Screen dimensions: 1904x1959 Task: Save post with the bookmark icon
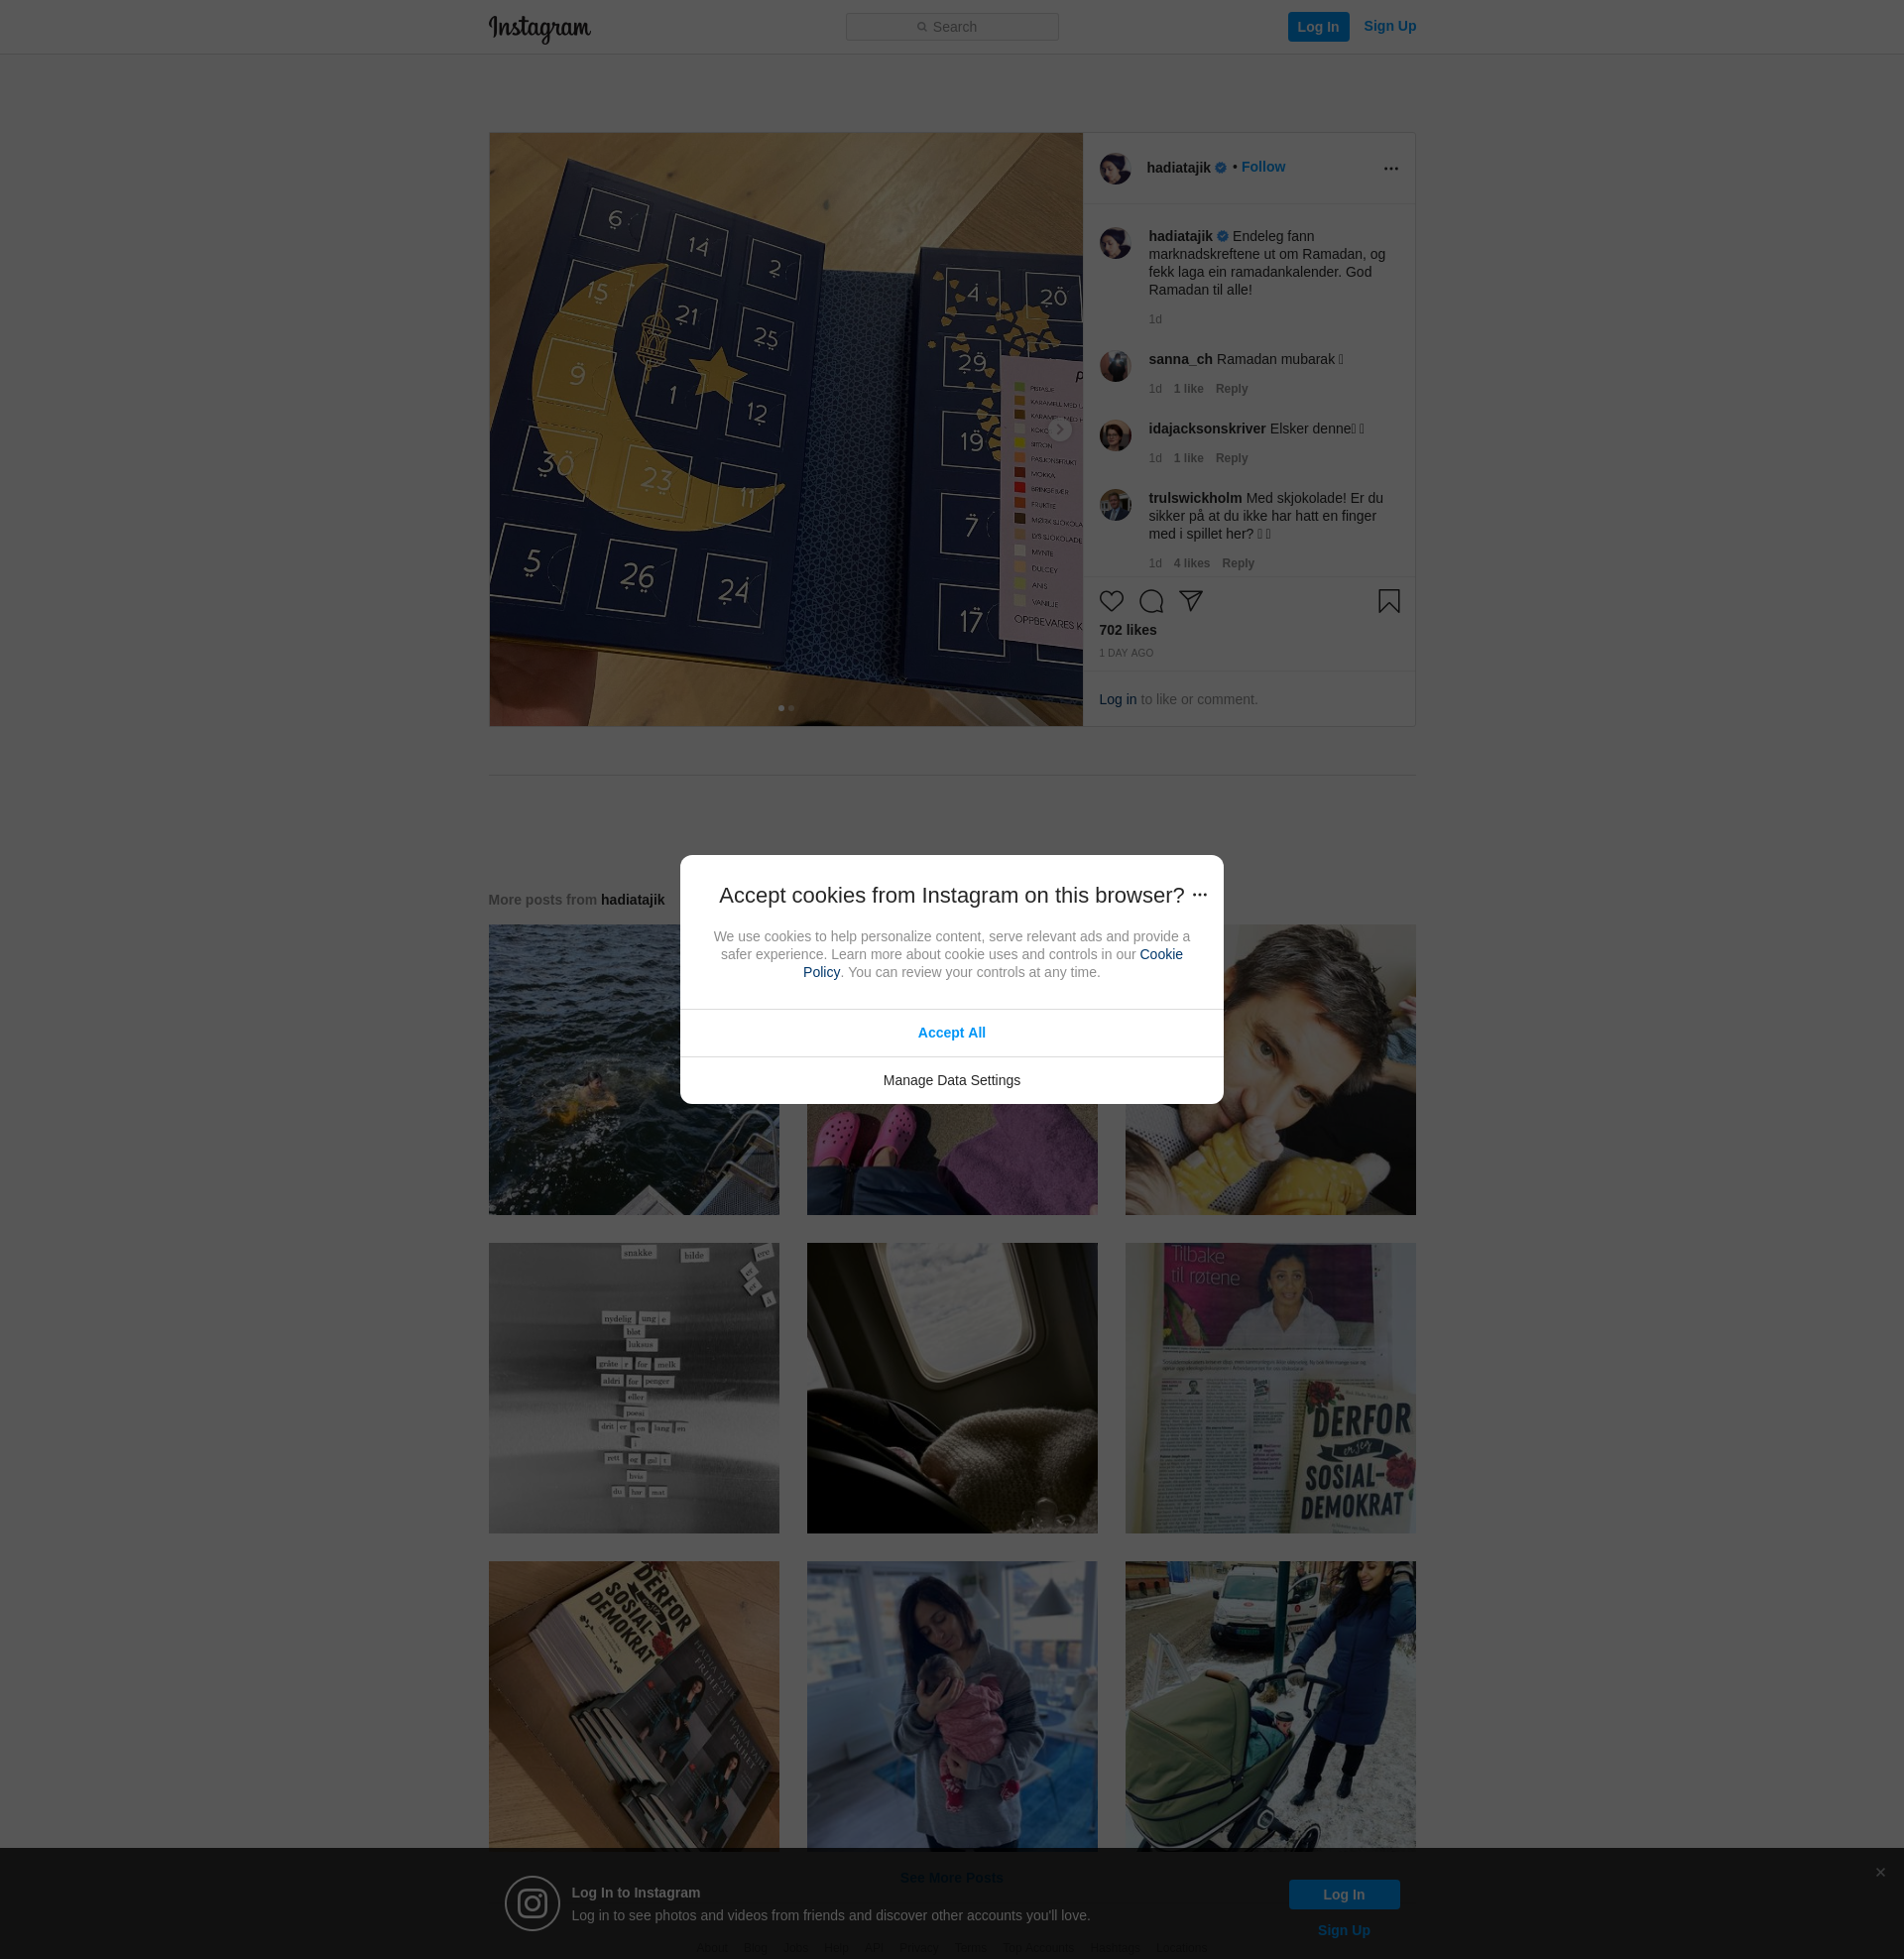click(1388, 601)
